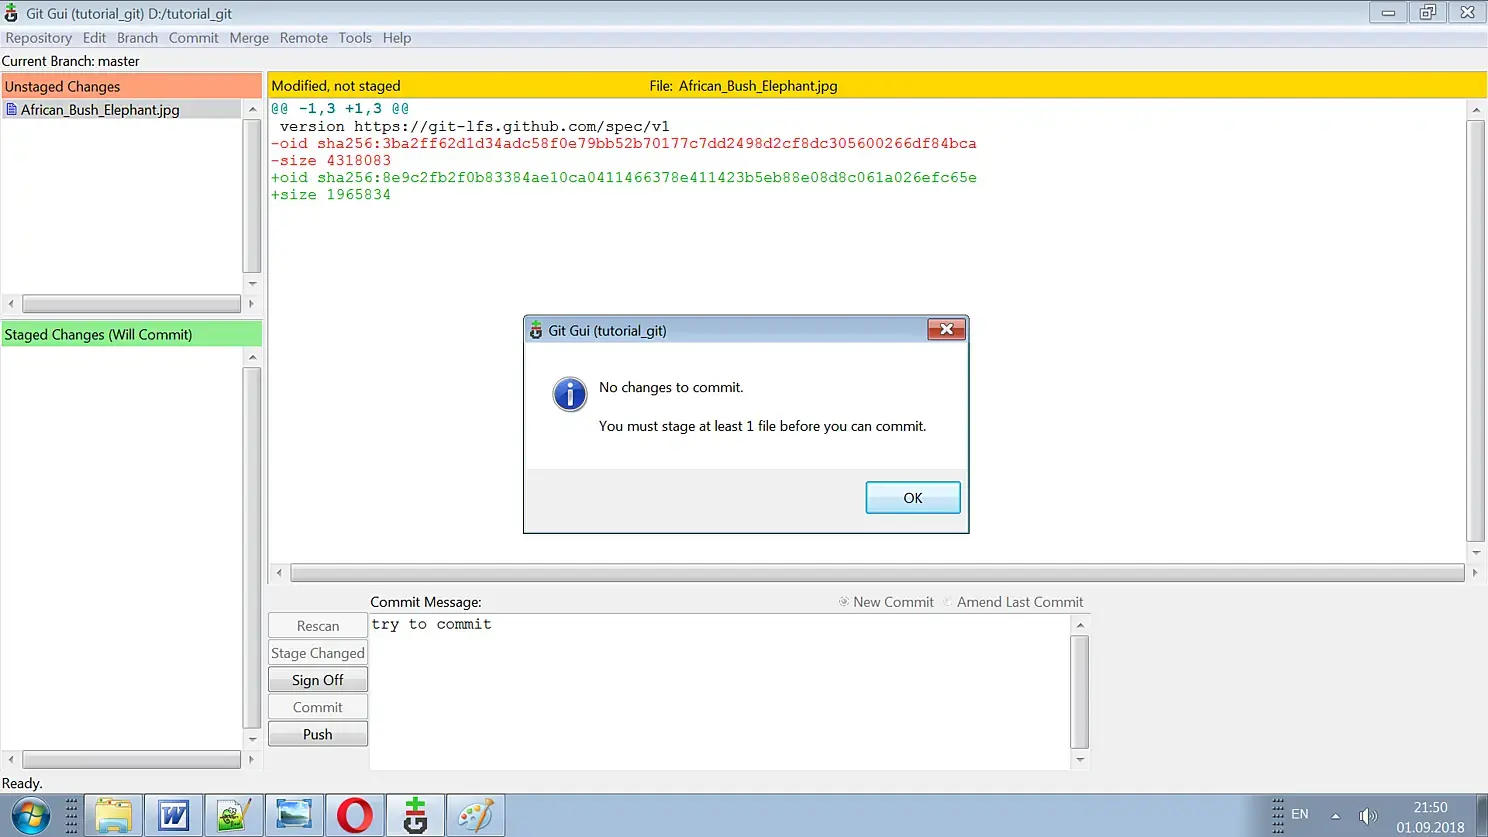Open the Tools menu
This screenshot has height=837, width=1488.
[x=355, y=38]
